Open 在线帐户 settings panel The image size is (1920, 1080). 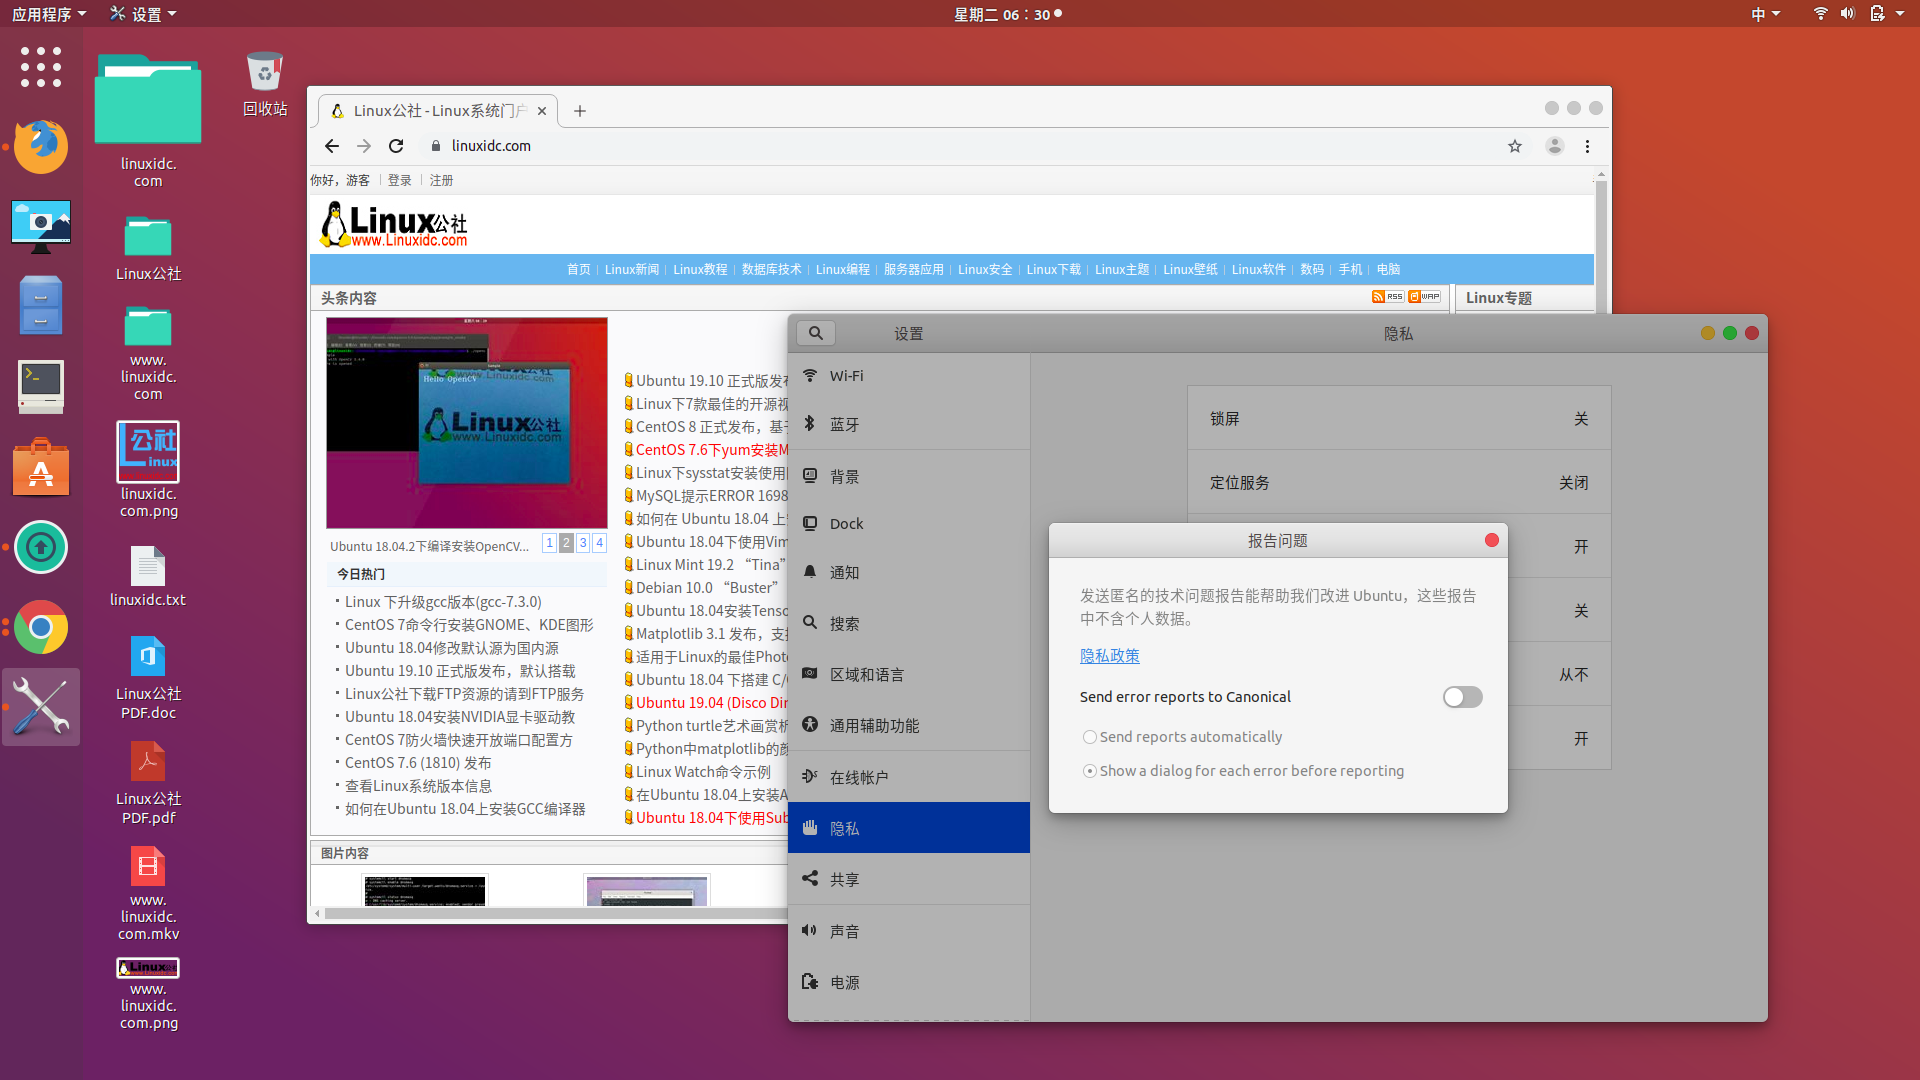tap(908, 777)
